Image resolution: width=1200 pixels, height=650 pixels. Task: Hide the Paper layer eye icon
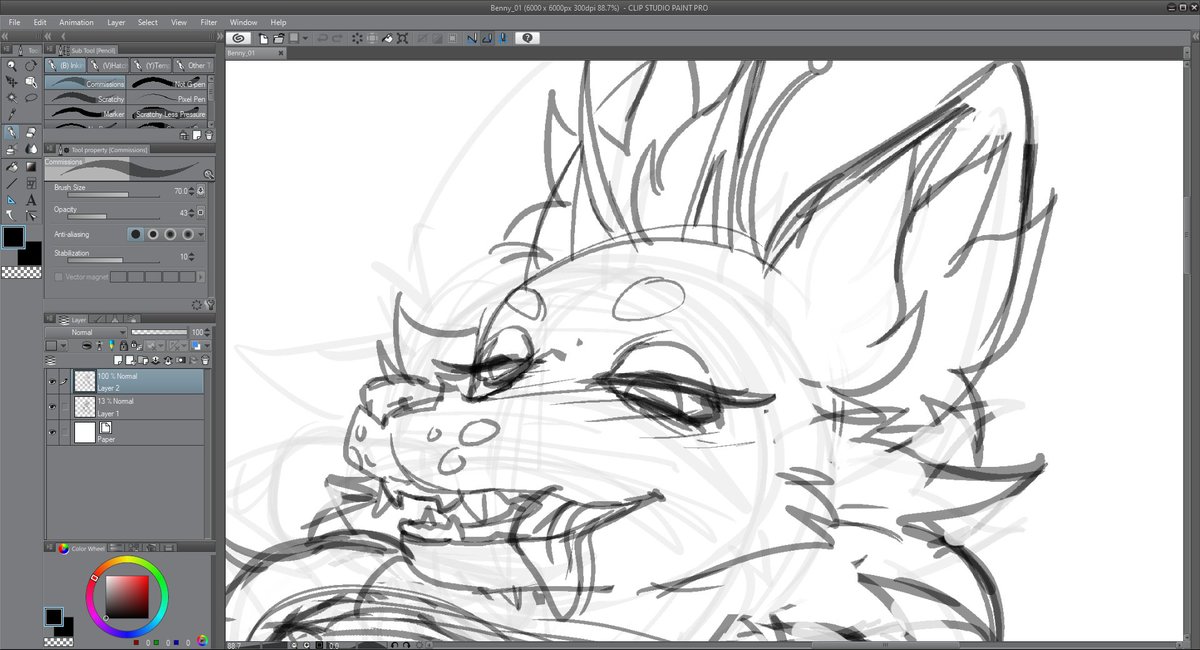(x=52, y=432)
